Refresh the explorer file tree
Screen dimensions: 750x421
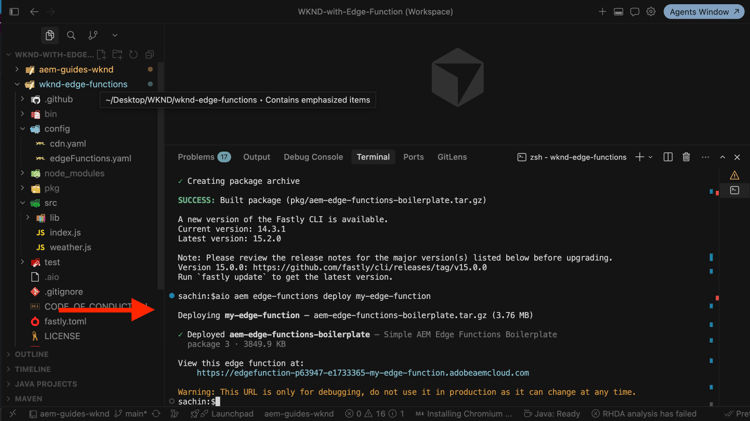click(x=133, y=55)
